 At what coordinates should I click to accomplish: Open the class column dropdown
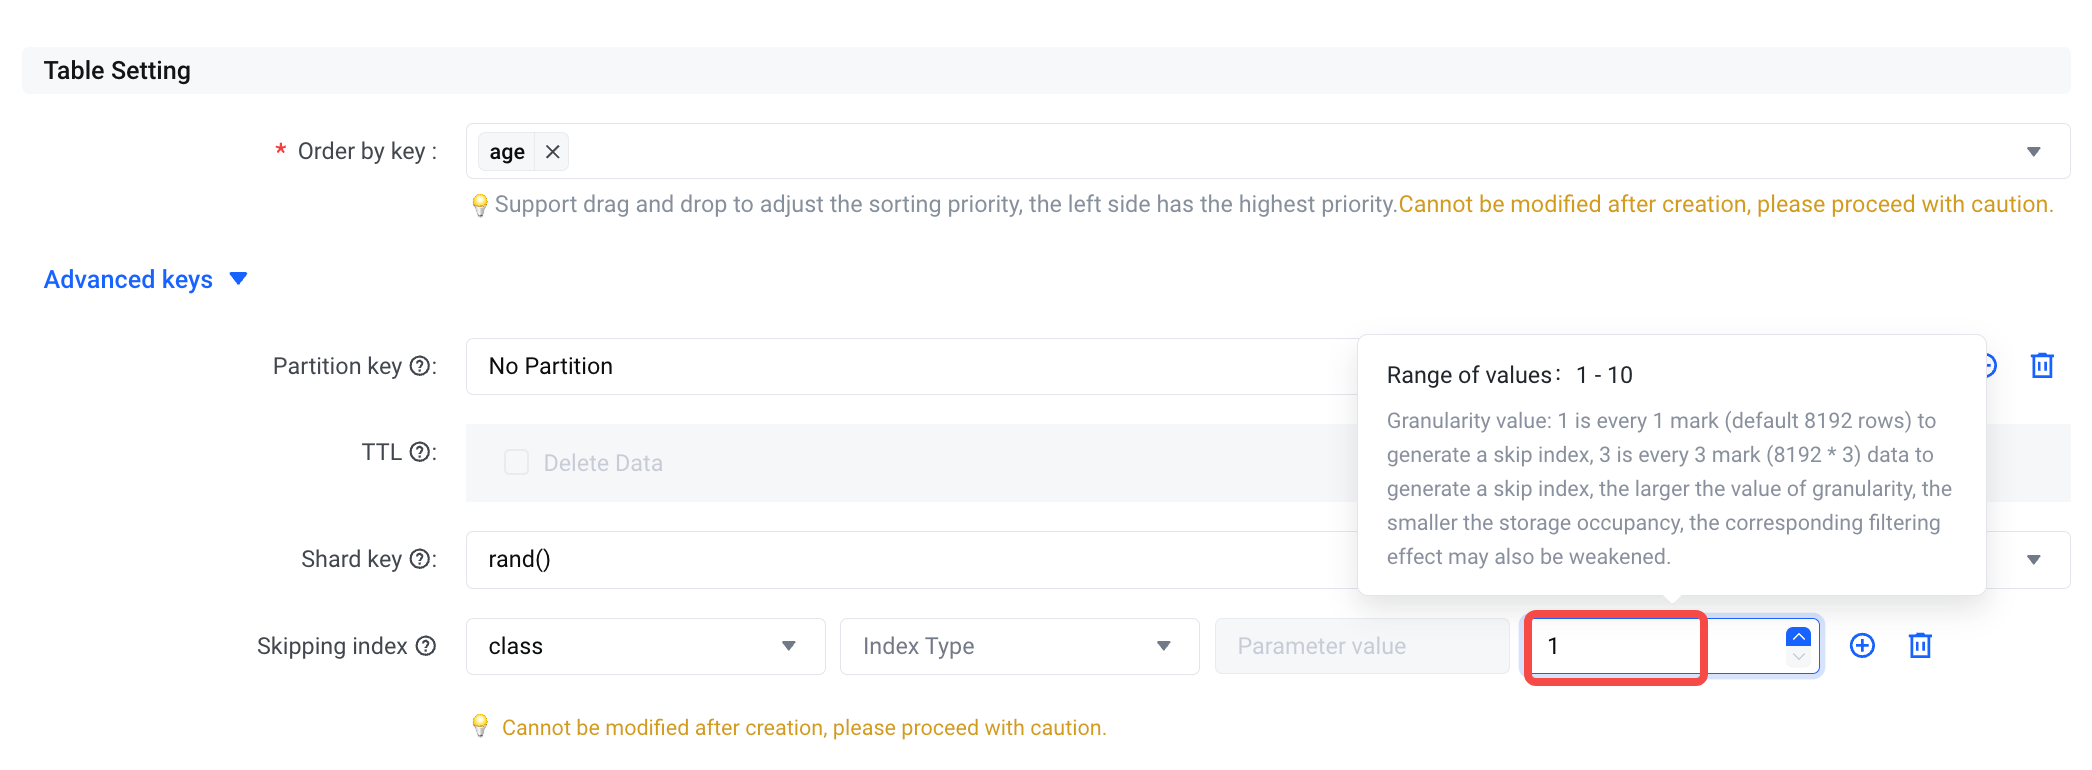click(646, 646)
